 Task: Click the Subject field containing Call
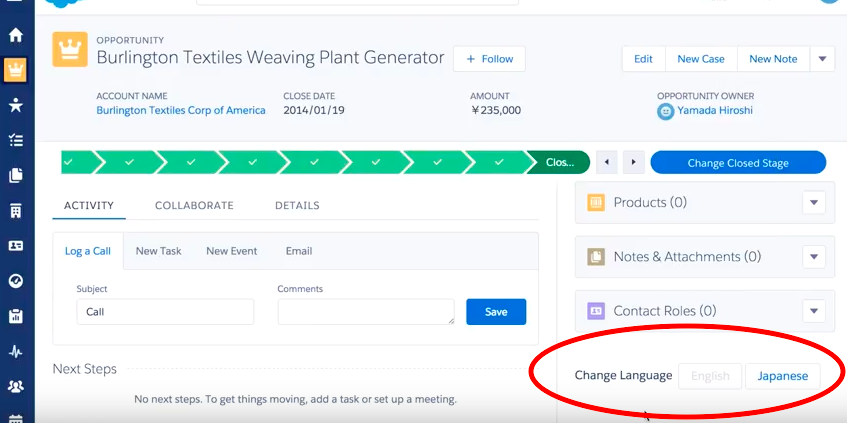pos(165,312)
